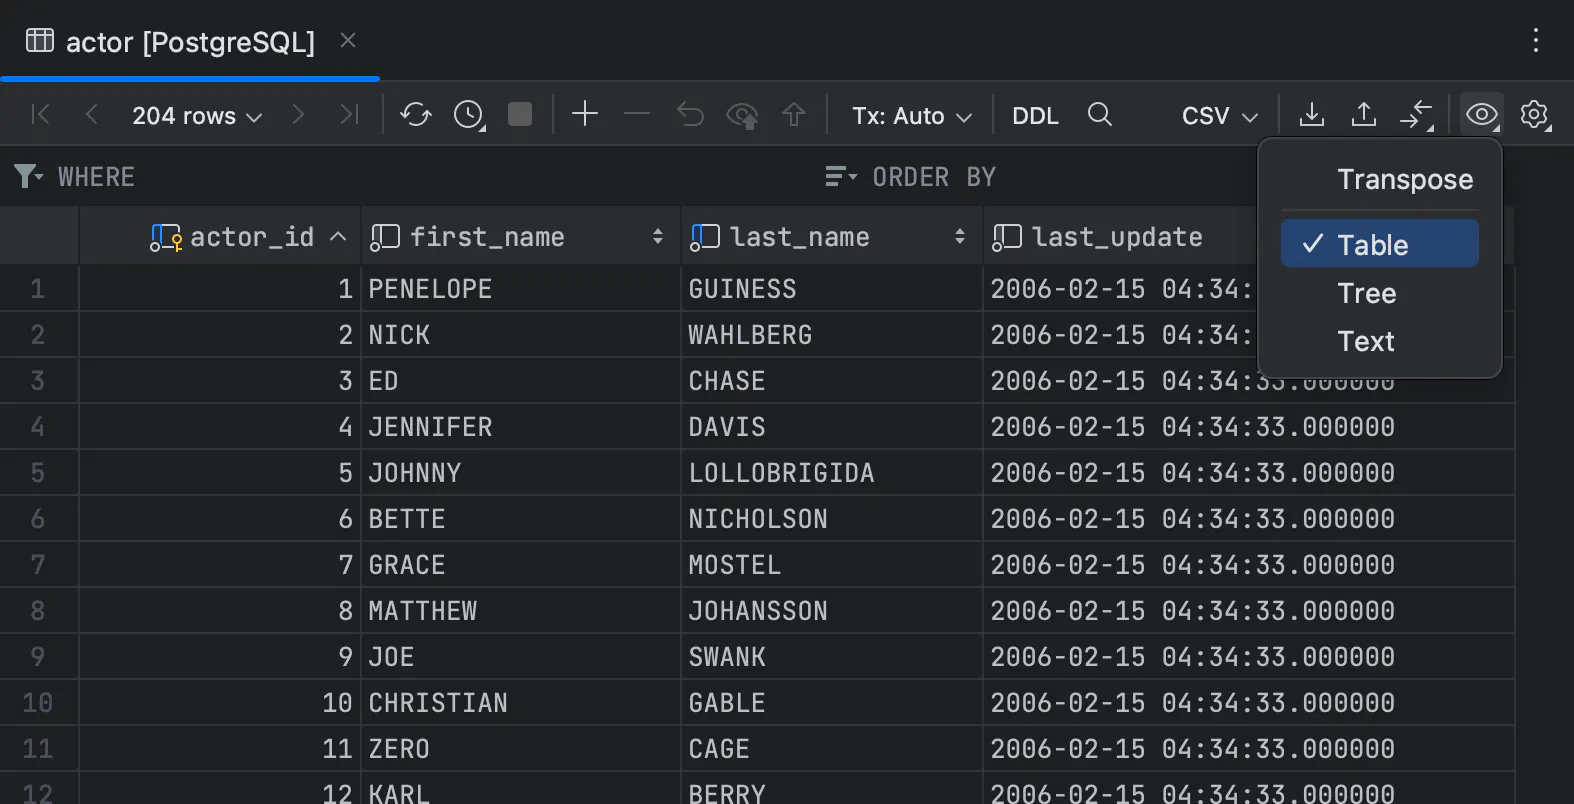
Task: Submit changes with up arrow
Action: pos(794,115)
